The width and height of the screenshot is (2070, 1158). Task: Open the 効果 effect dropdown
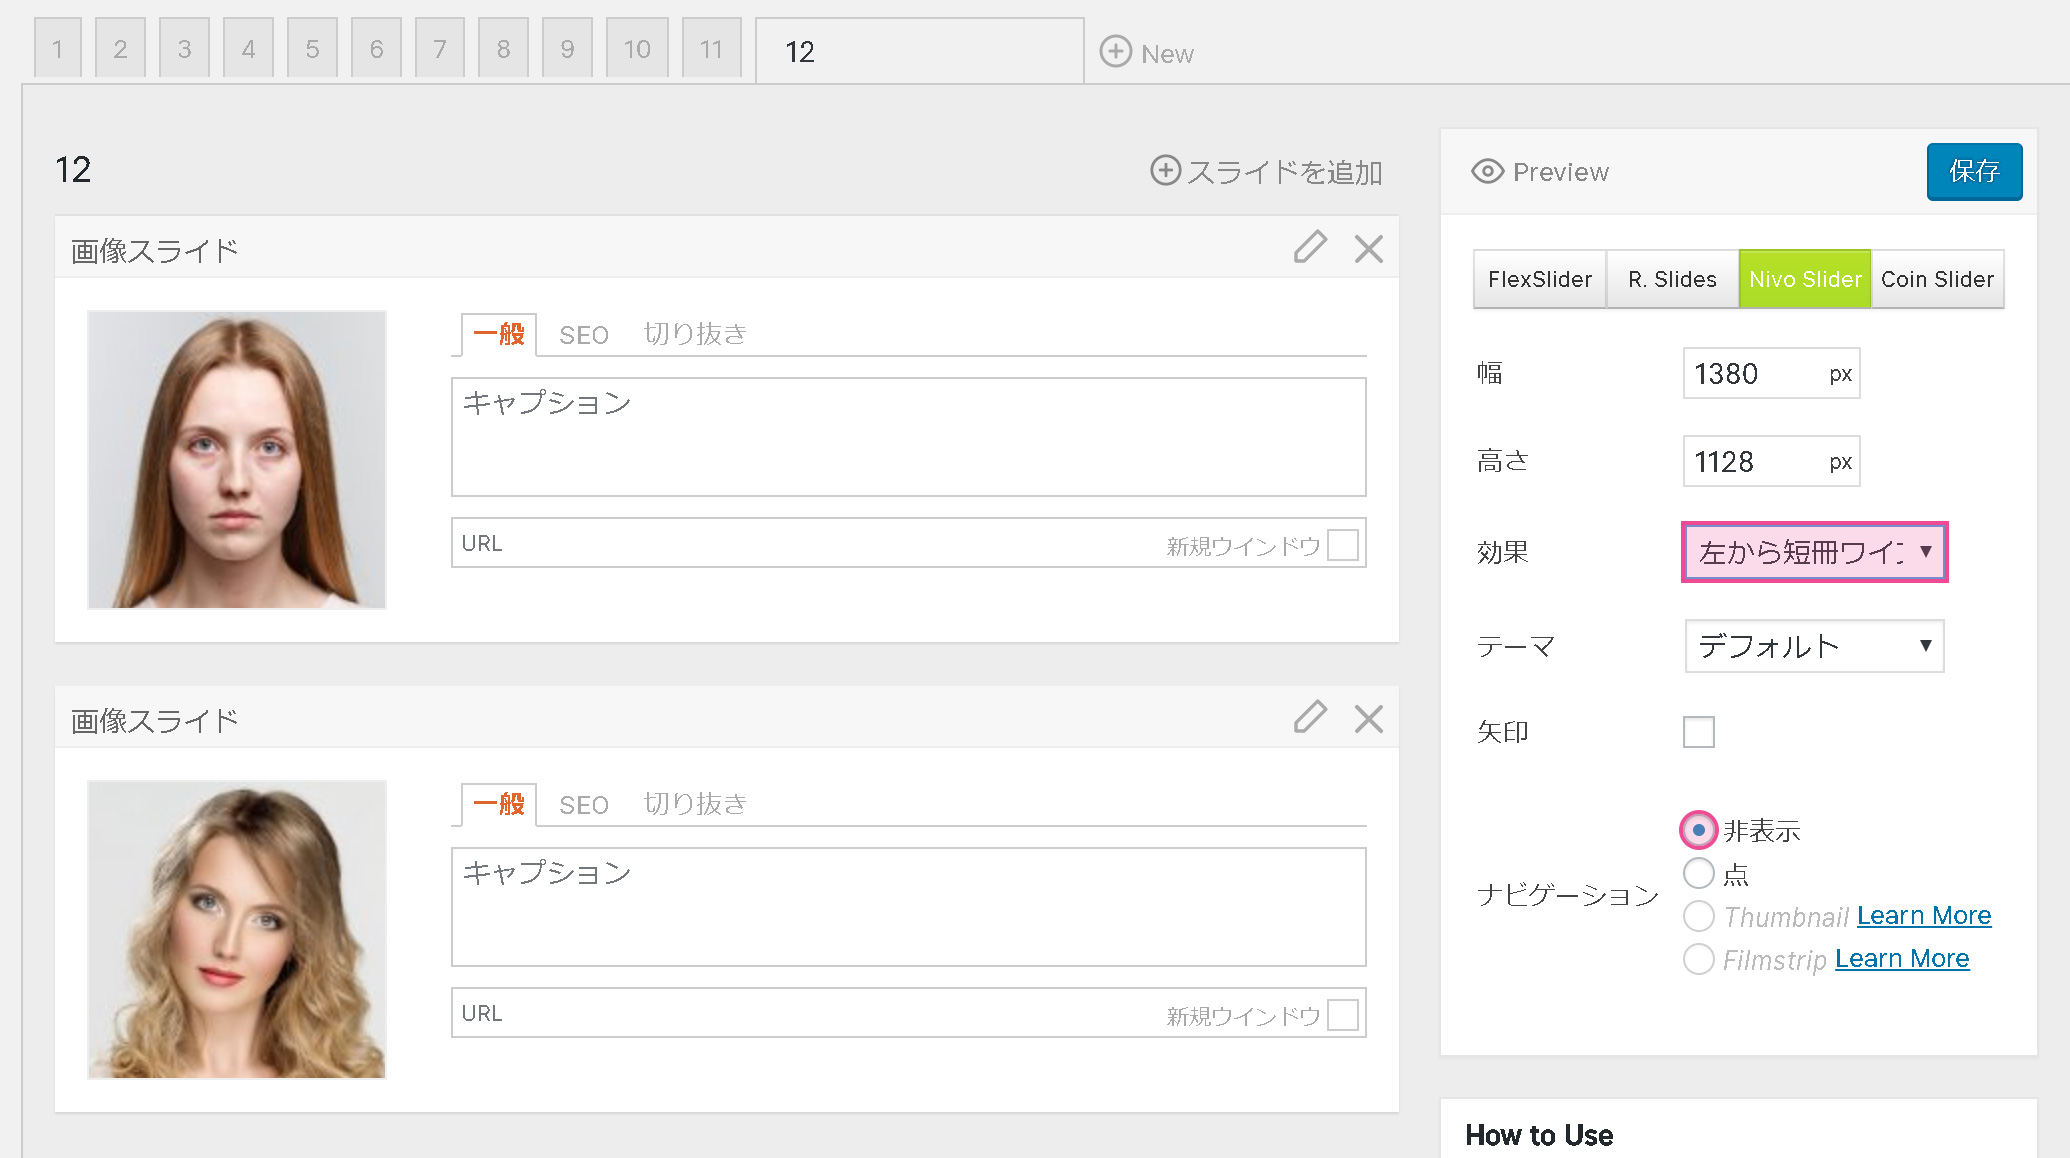[x=1814, y=551]
